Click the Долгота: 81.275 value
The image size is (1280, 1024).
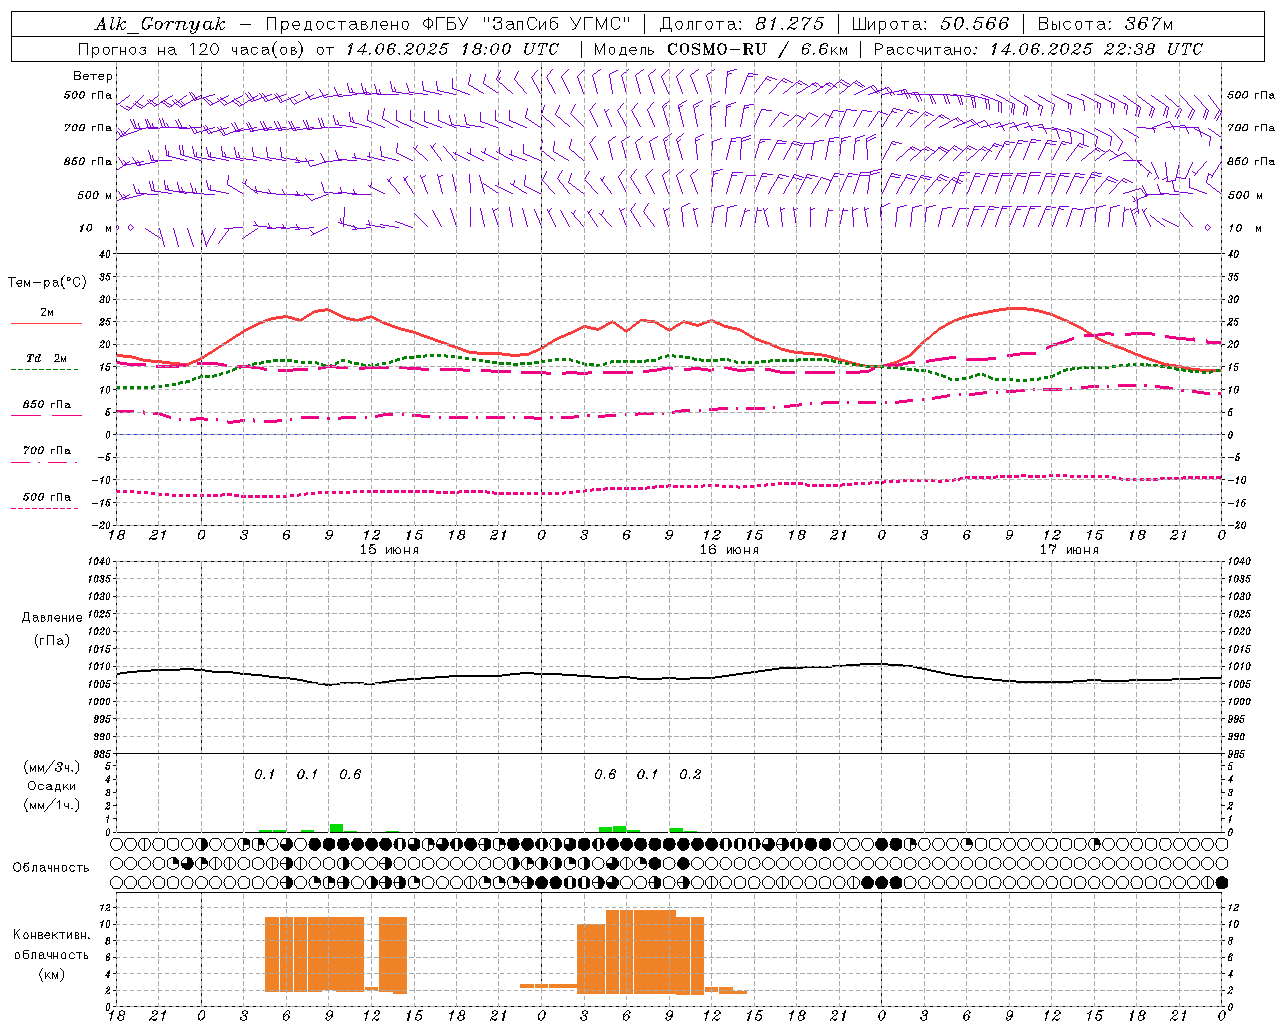[x=742, y=24]
